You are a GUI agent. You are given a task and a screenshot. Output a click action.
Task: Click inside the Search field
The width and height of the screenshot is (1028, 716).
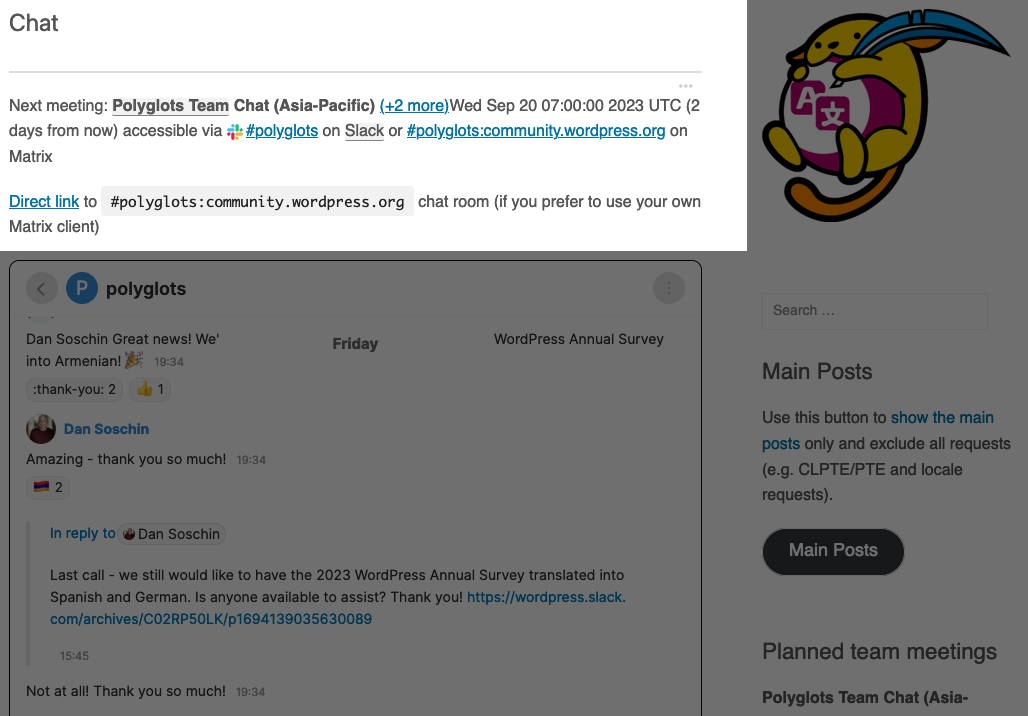coord(873,311)
